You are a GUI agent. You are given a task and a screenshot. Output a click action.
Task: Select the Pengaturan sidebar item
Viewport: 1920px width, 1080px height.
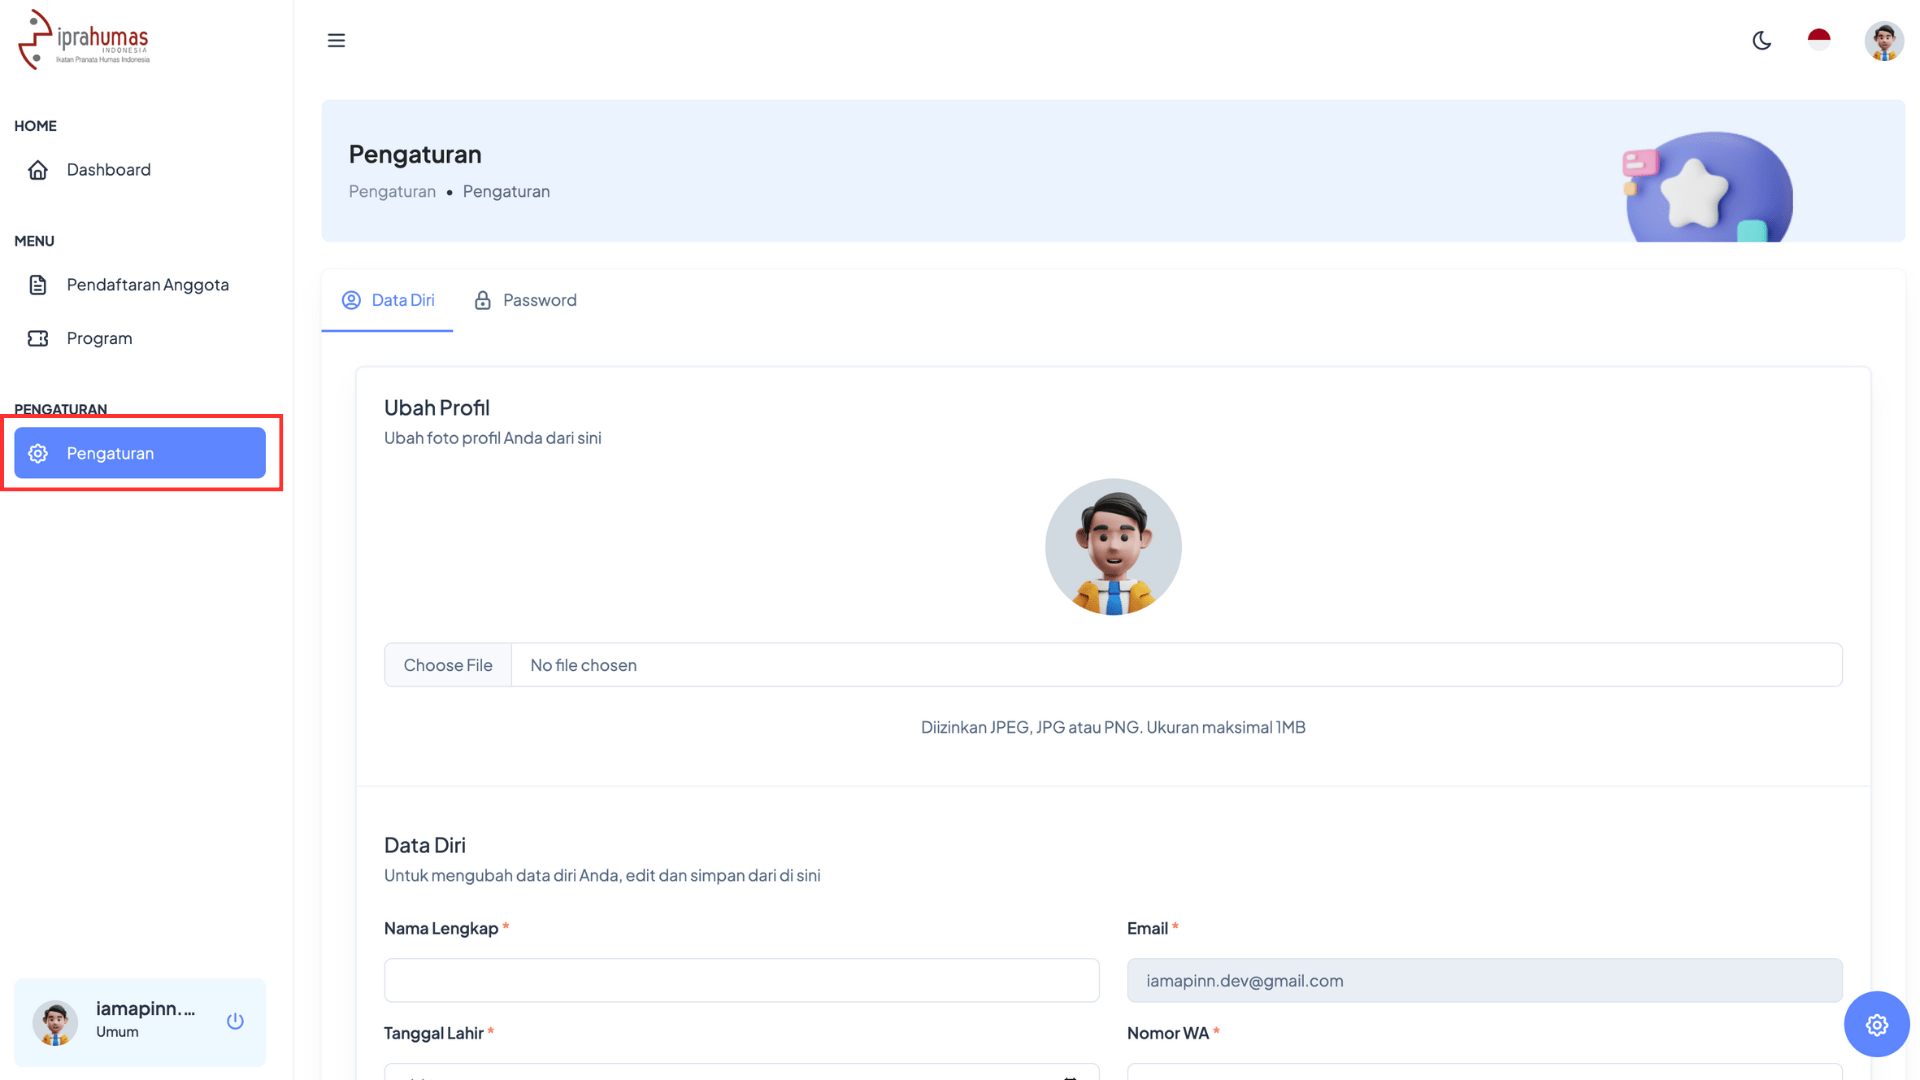[140, 453]
